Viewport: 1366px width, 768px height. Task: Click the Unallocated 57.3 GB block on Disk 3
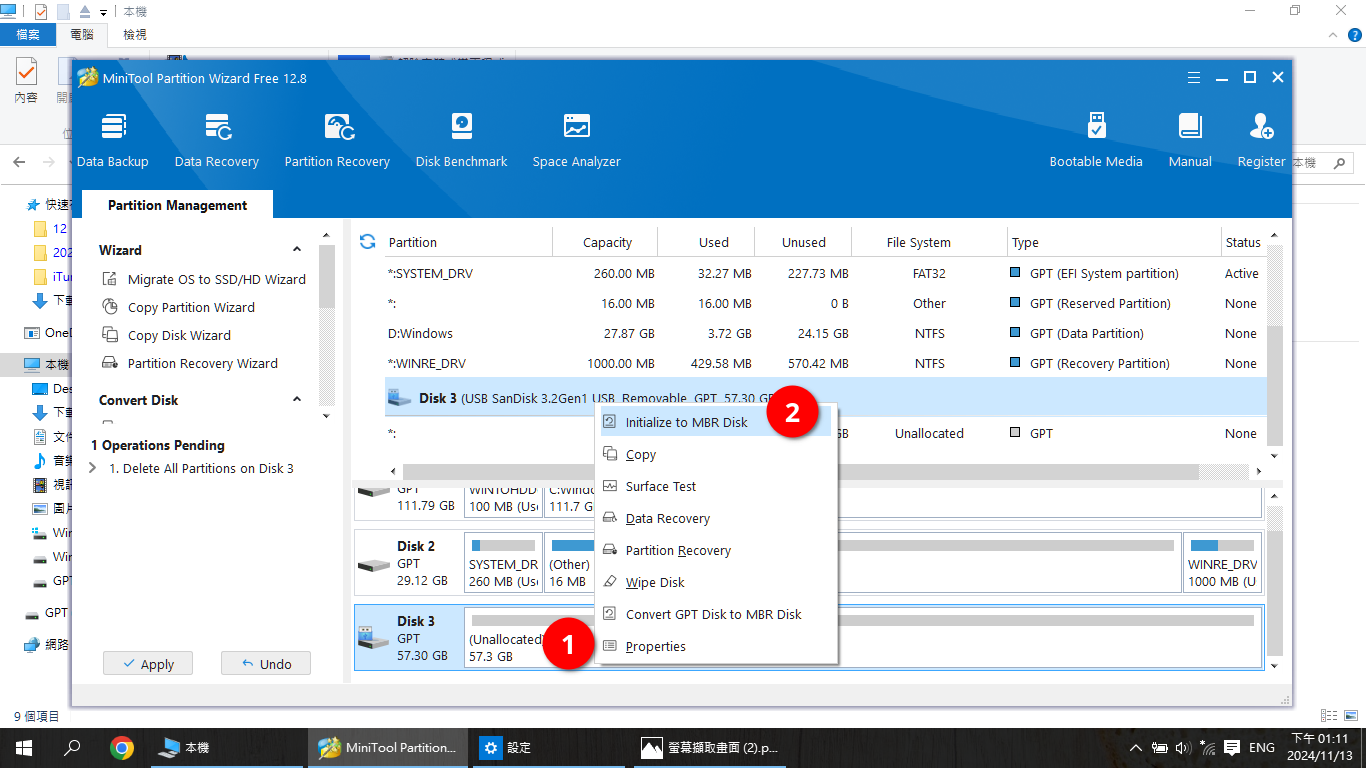(x=862, y=637)
